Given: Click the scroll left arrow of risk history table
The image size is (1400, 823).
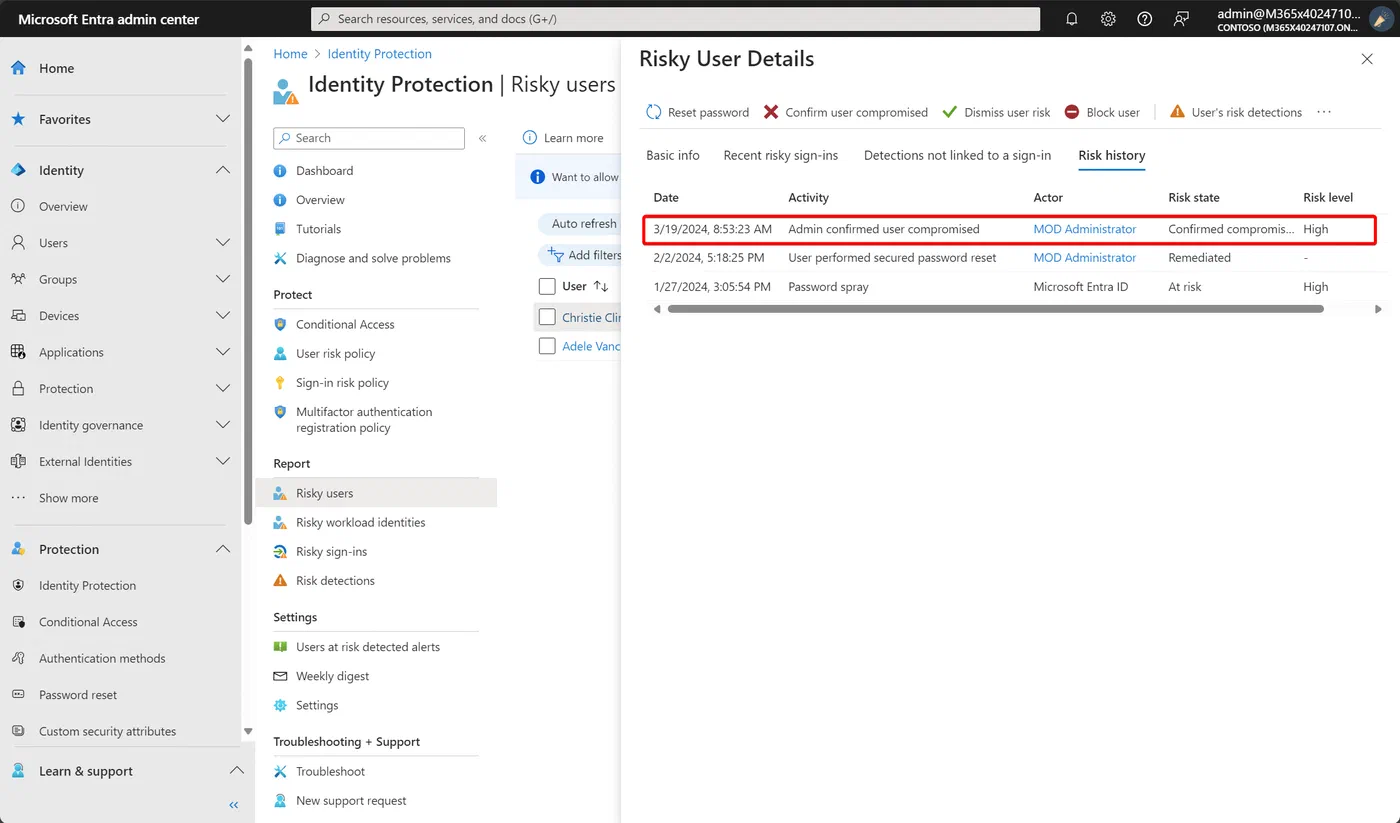Looking at the screenshot, I should click(657, 309).
